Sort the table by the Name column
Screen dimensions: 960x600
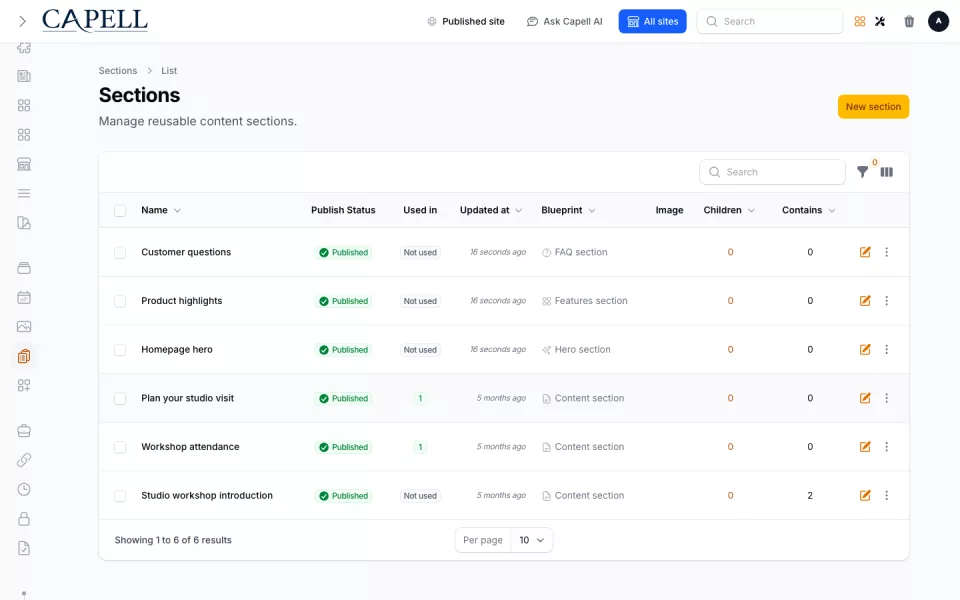pos(160,210)
